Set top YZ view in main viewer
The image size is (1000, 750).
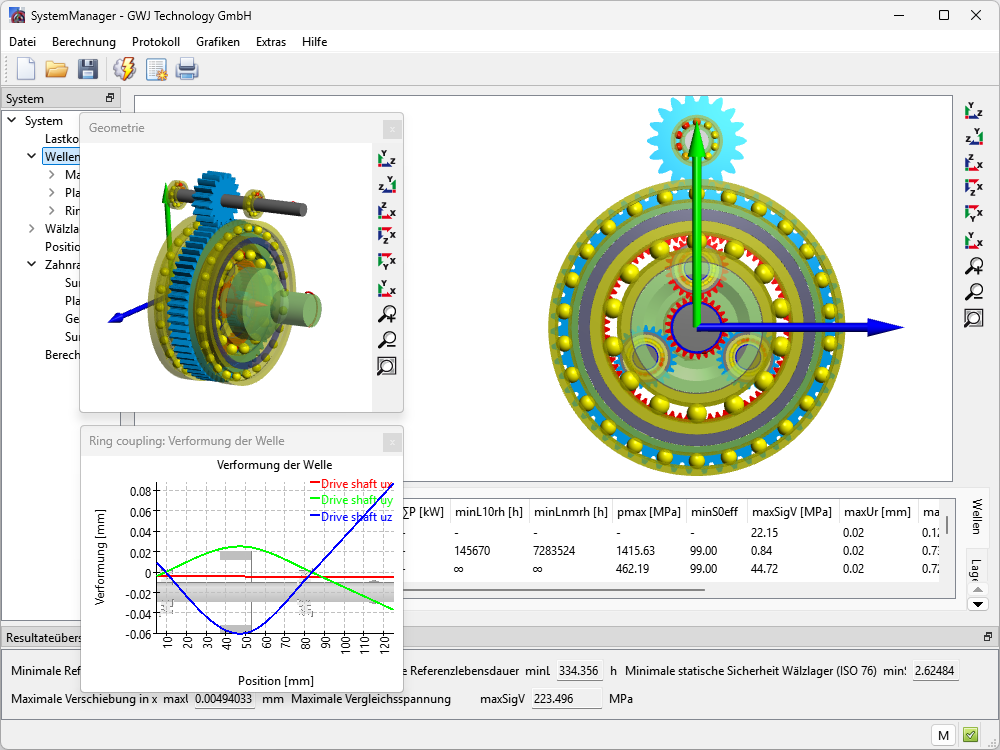973,110
